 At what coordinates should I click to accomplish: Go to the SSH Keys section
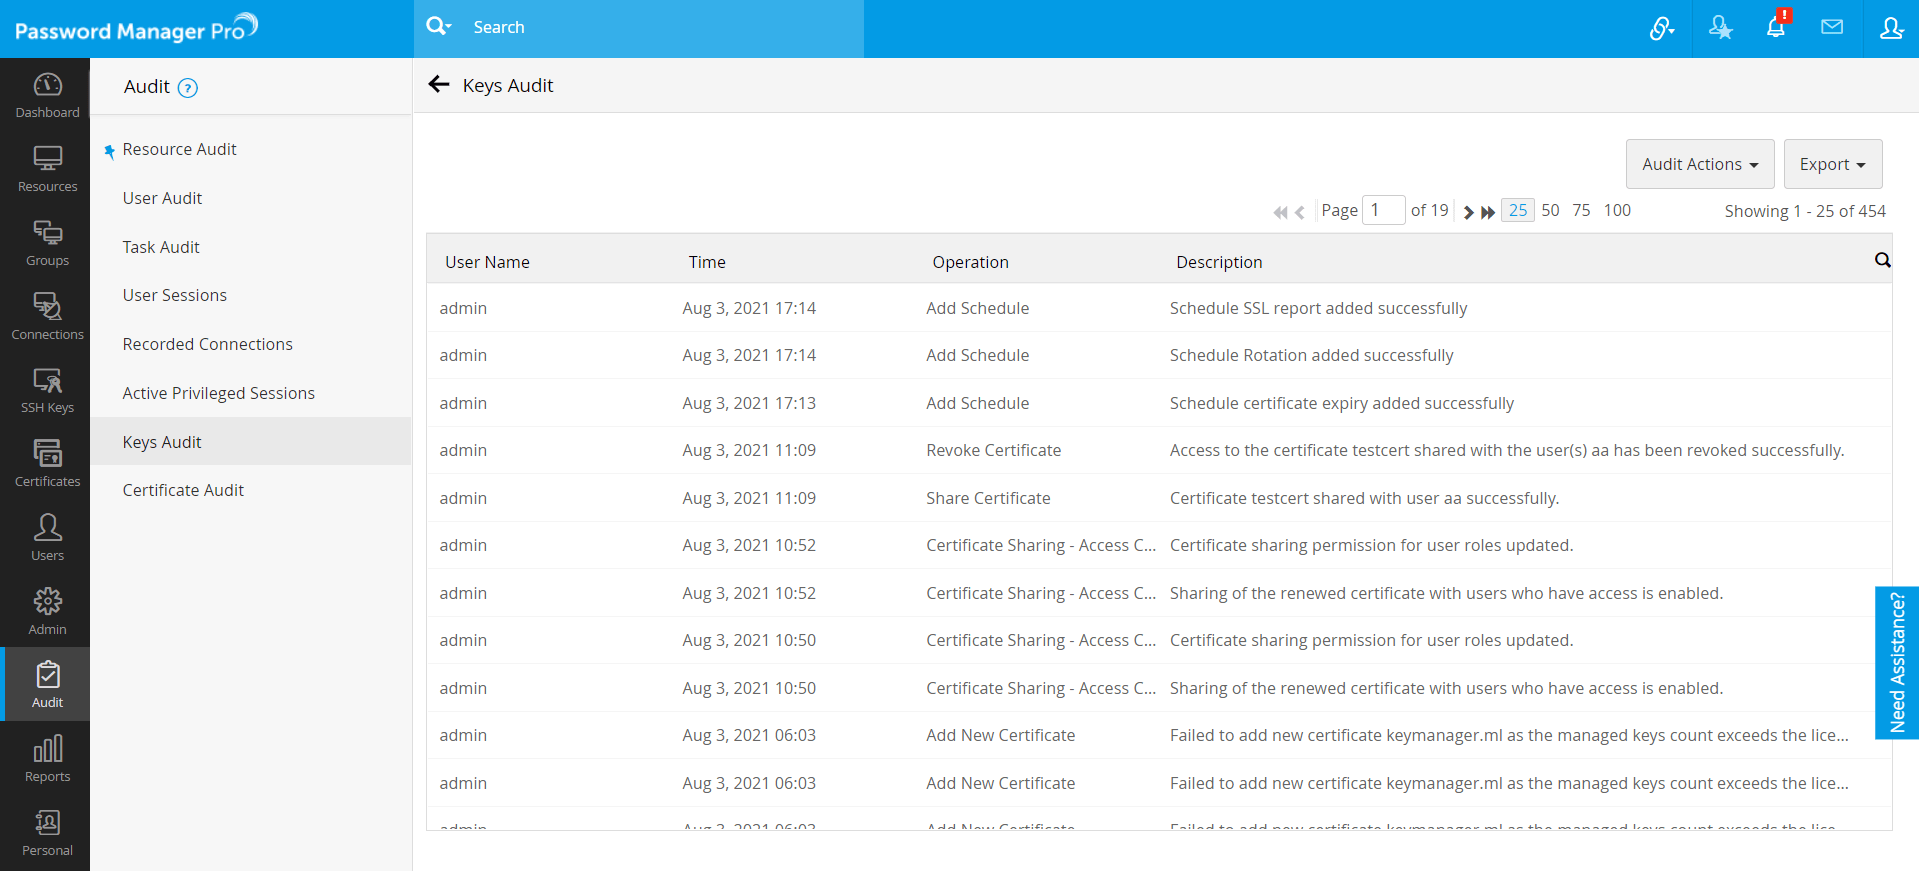47,390
